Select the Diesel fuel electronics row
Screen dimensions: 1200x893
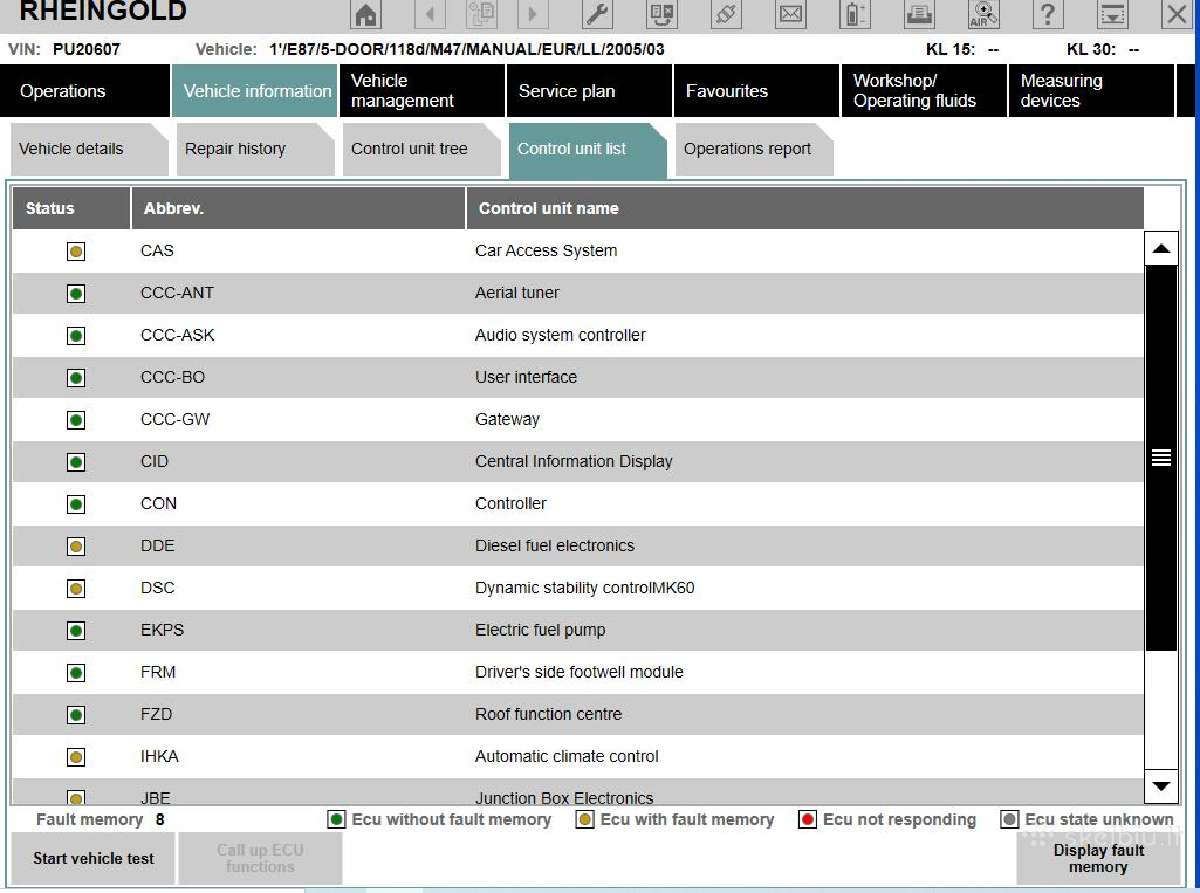pos(578,546)
